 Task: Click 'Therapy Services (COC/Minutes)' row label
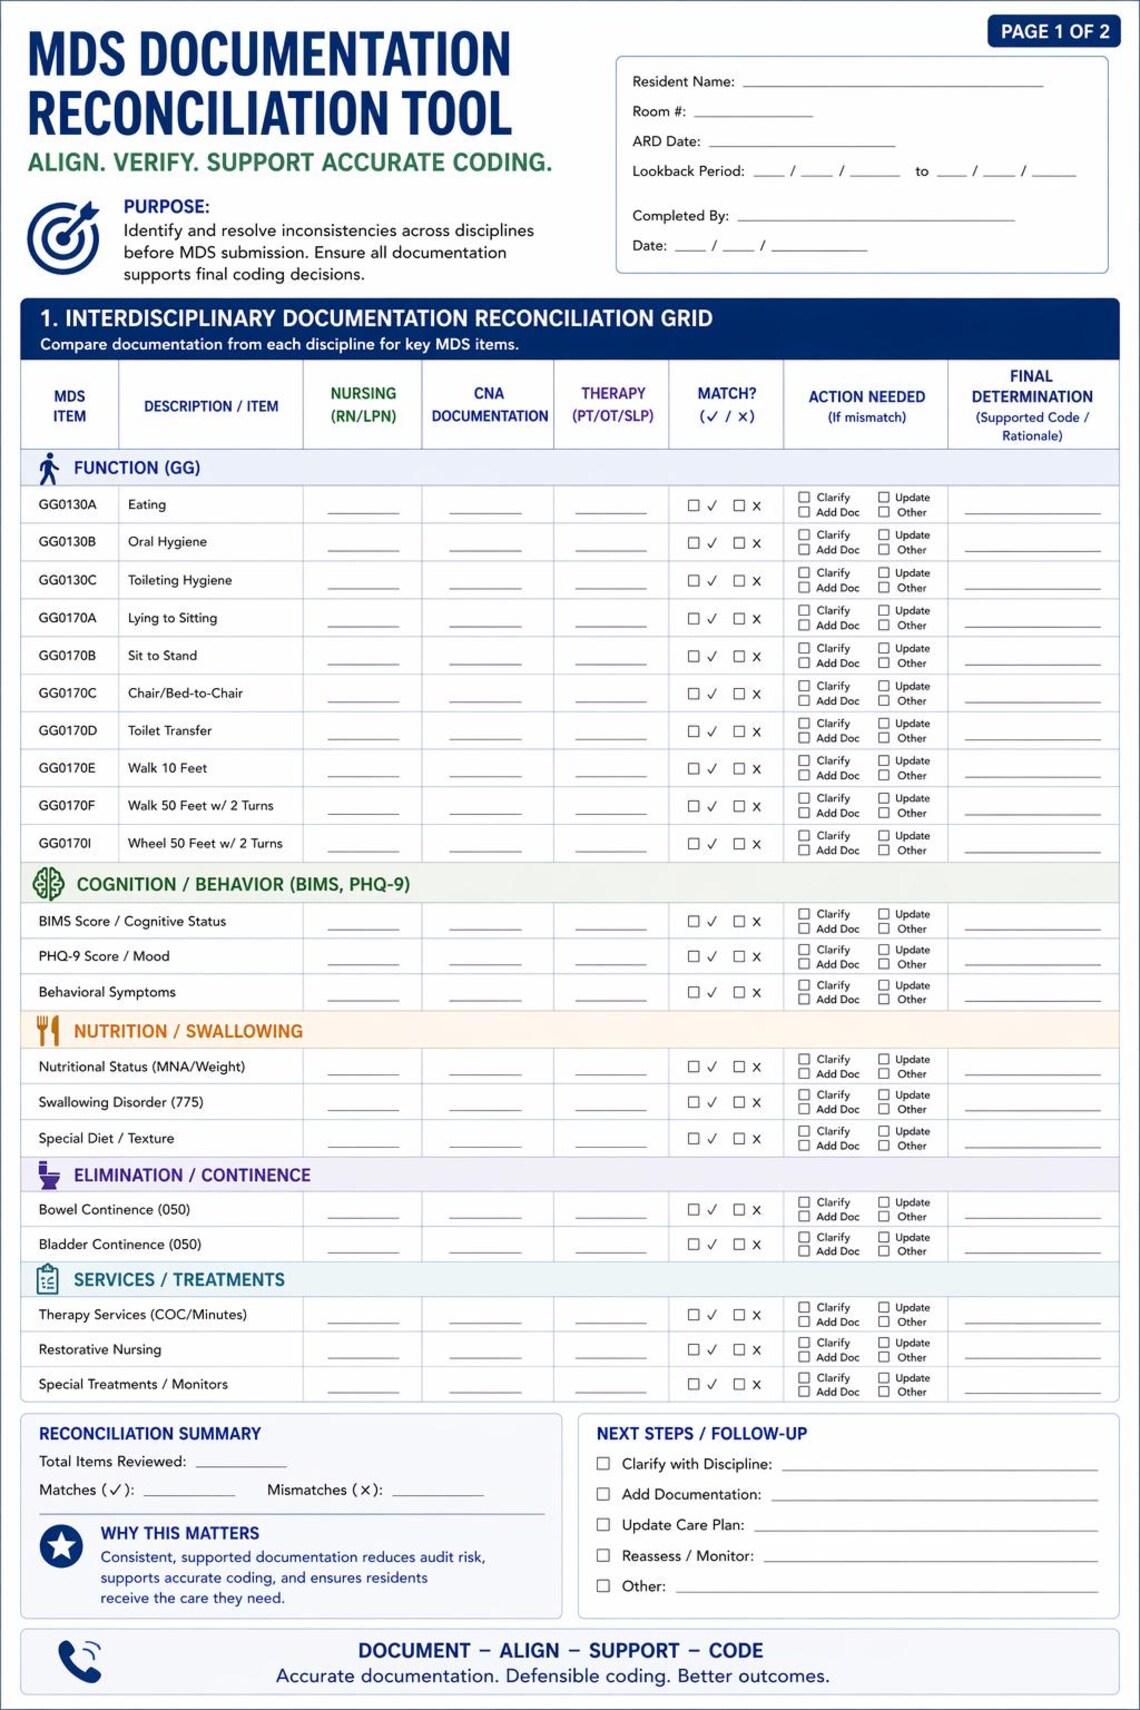point(142,1314)
